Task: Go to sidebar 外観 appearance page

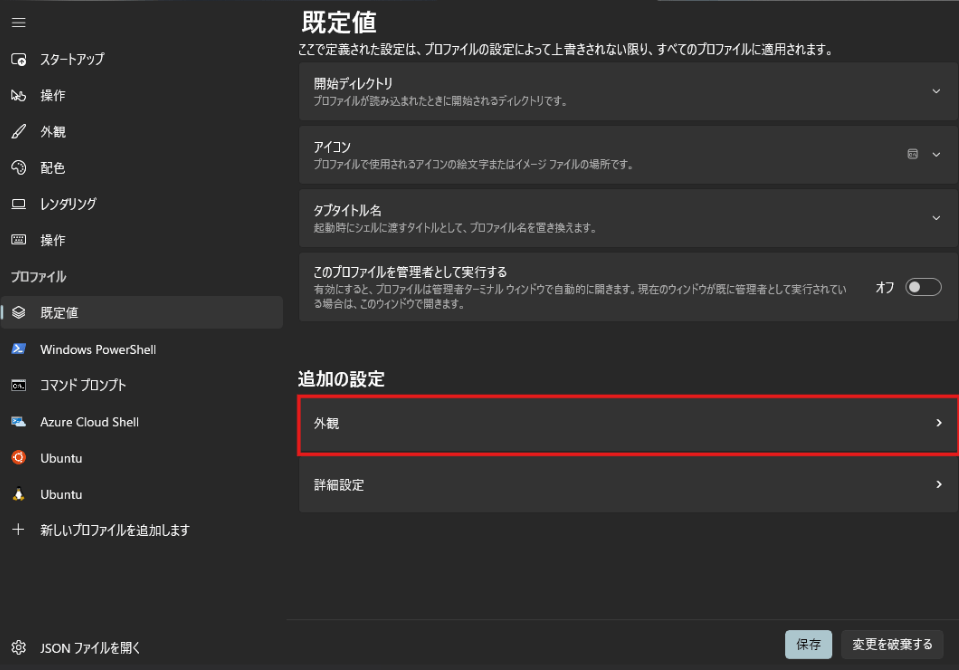Action: (x=142, y=132)
